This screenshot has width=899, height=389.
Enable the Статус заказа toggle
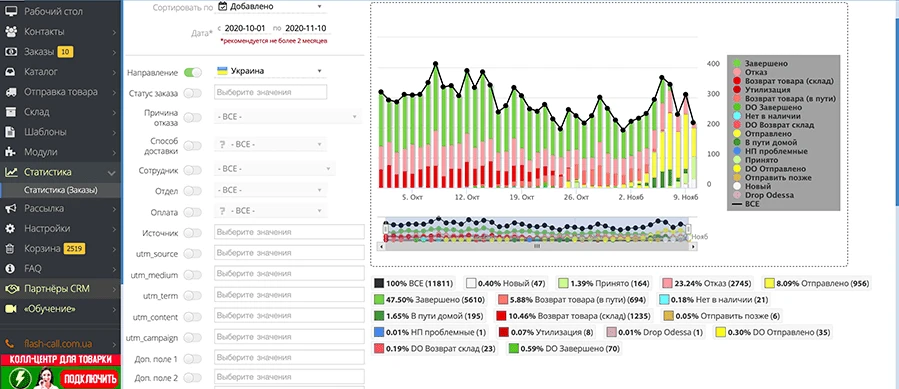(193, 93)
